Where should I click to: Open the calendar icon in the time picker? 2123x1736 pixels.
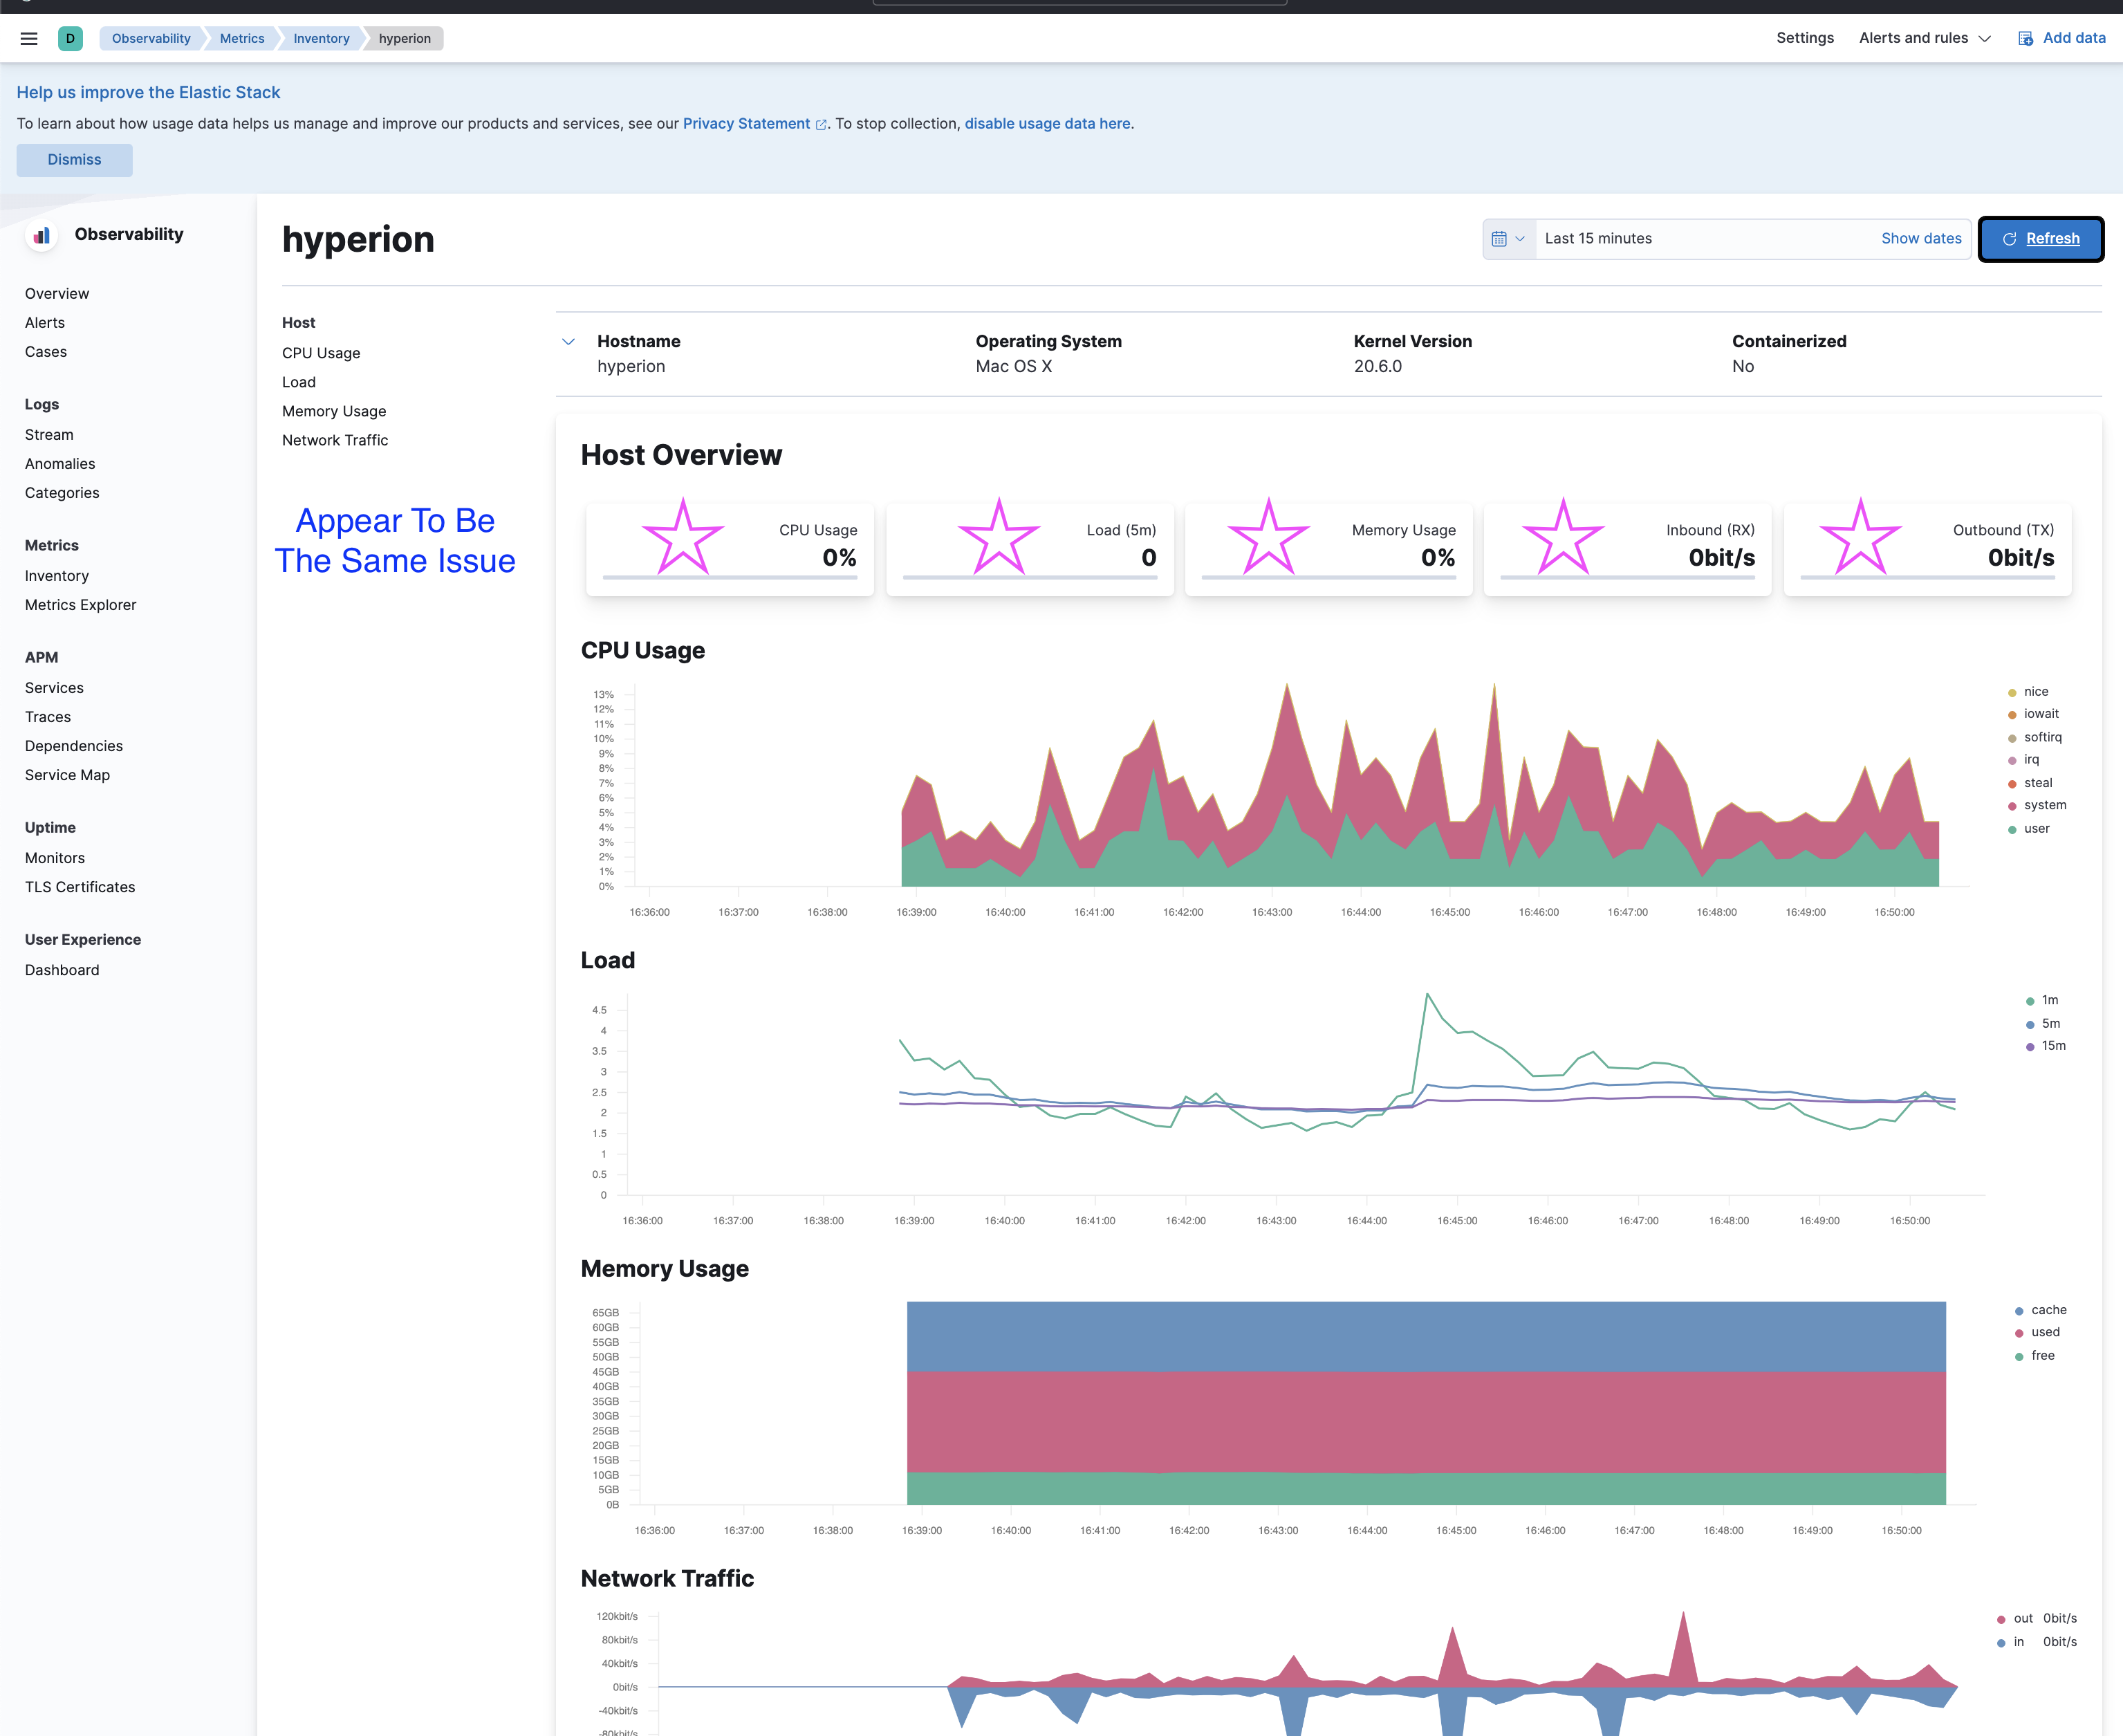coord(1500,238)
